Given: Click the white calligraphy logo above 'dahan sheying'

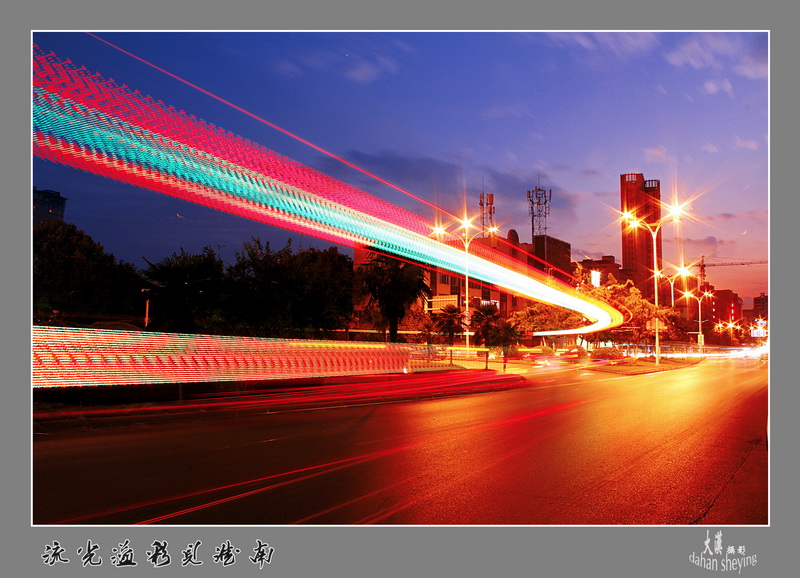Looking at the screenshot, I should (714, 543).
